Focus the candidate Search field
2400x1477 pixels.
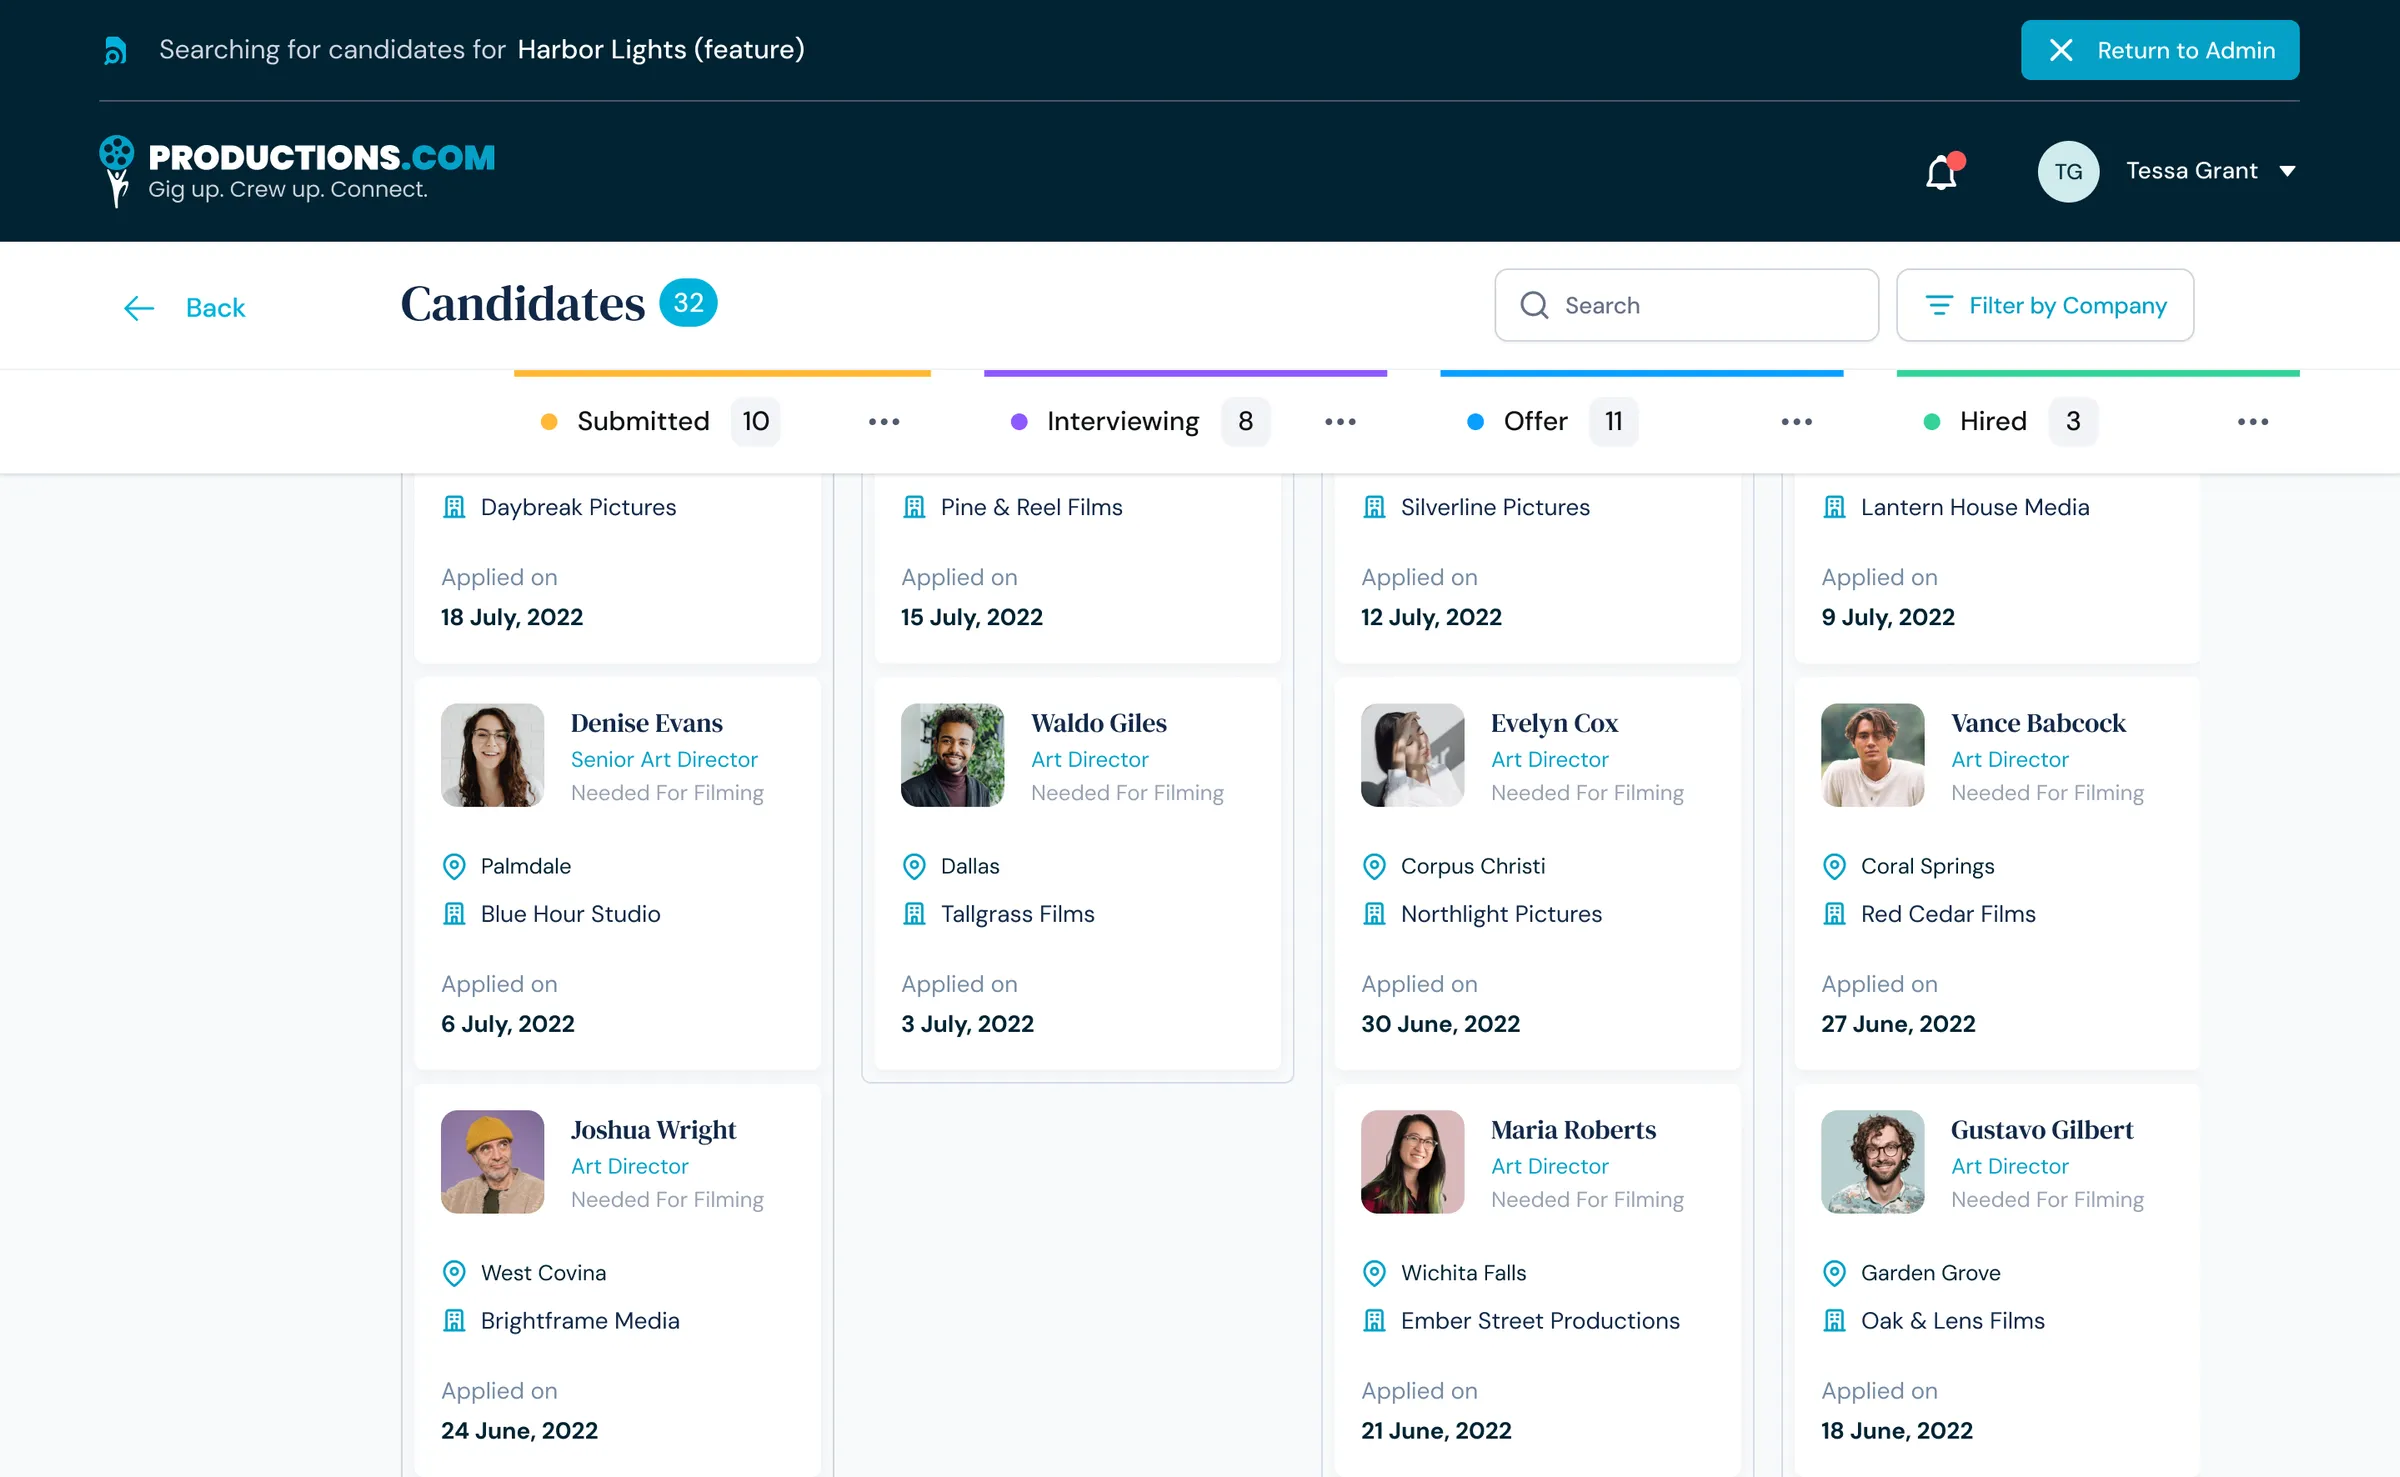1687,305
